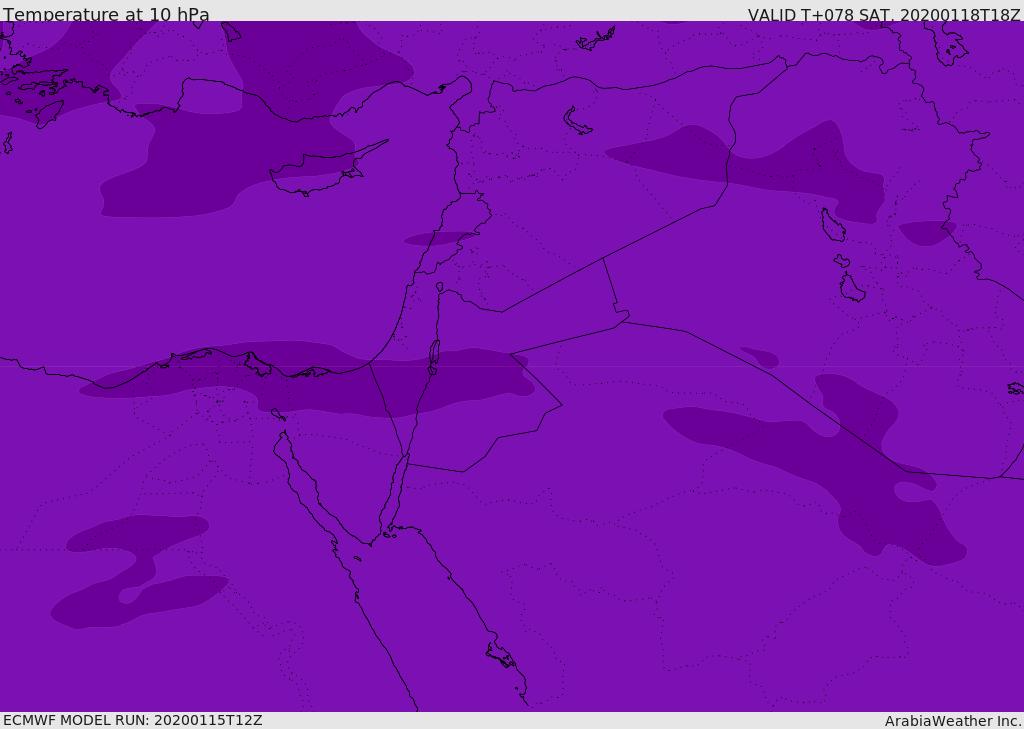Image resolution: width=1024 pixels, height=729 pixels.
Task: Click the 'ArabiaWeather Inc' credit text
Action: click(952, 721)
